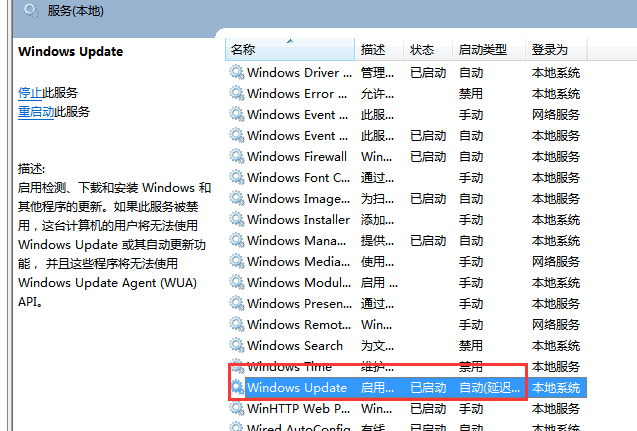Select the Windows Error ... service row
637x431 pixels.
[x=406, y=94]
